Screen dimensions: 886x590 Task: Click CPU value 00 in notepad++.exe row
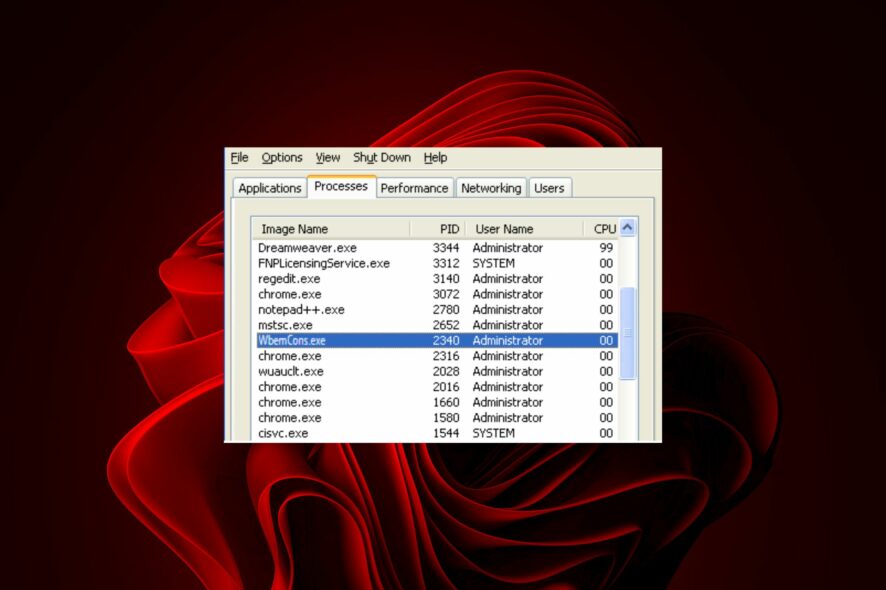tap(606, 310)
